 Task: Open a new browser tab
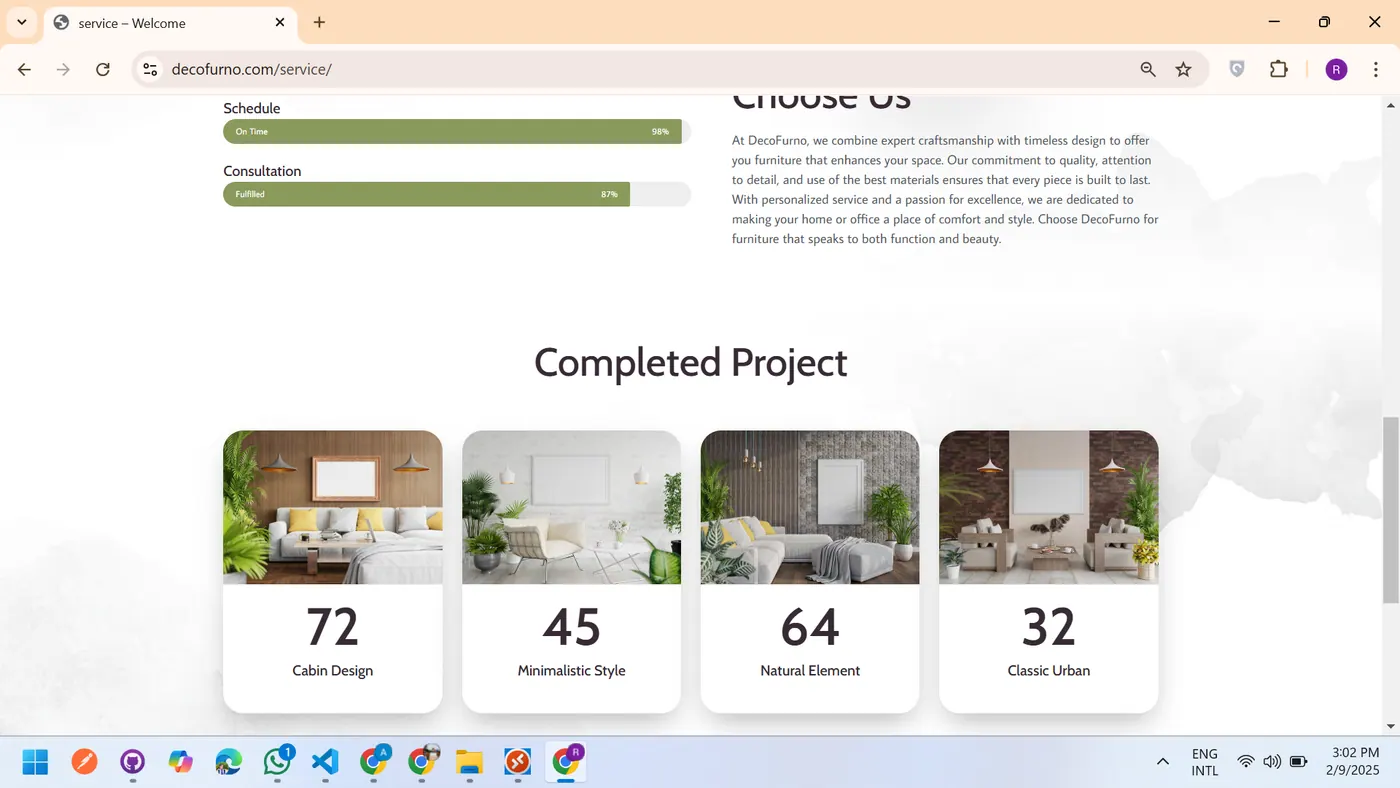pos(319,22)
